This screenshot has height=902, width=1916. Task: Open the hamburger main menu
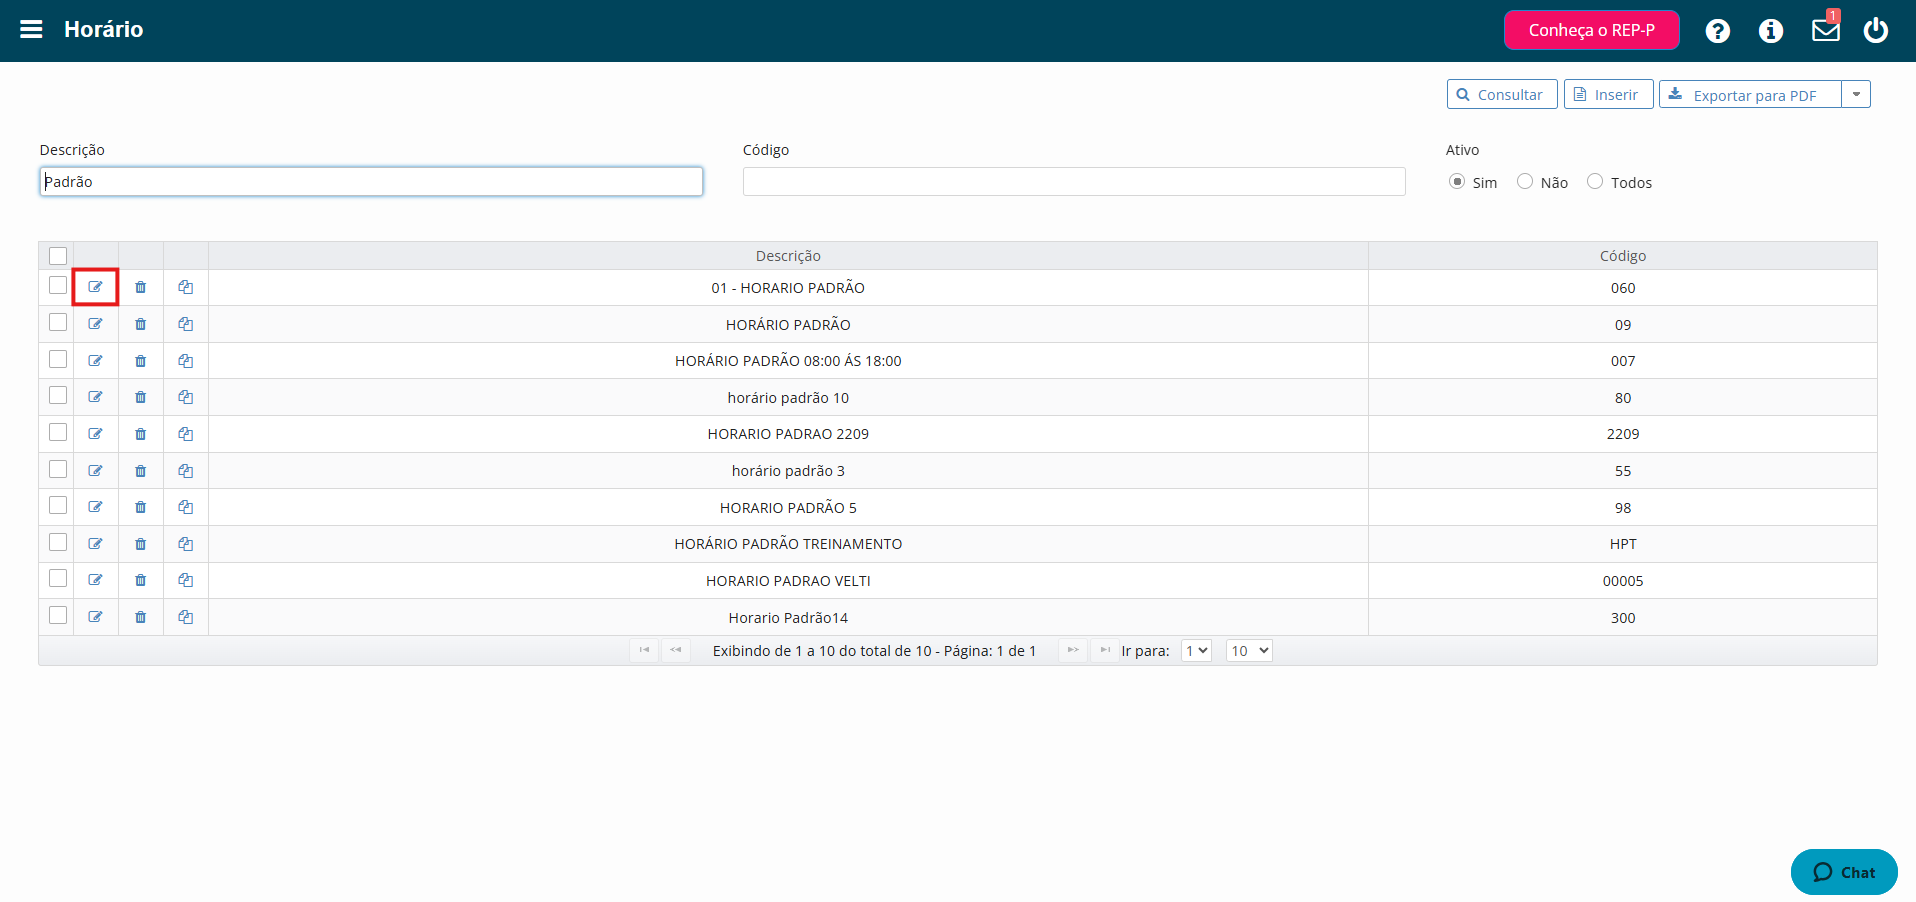[x=31, y=29]
